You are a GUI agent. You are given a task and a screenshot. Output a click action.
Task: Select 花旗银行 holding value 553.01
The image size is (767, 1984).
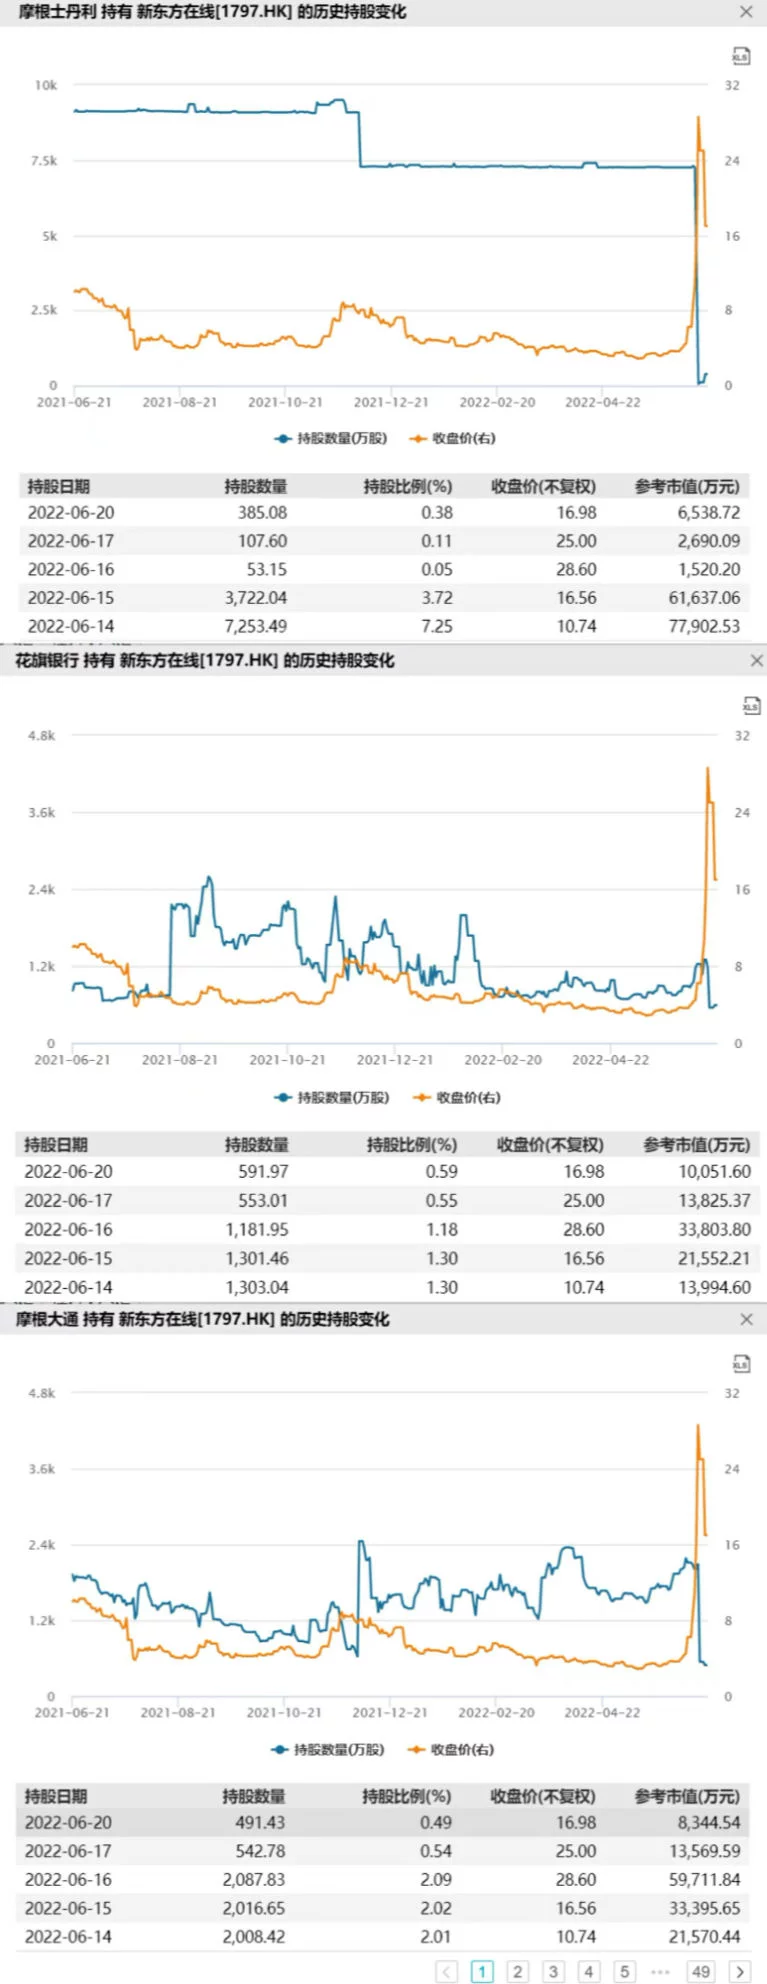click(x=264, y=1200)
